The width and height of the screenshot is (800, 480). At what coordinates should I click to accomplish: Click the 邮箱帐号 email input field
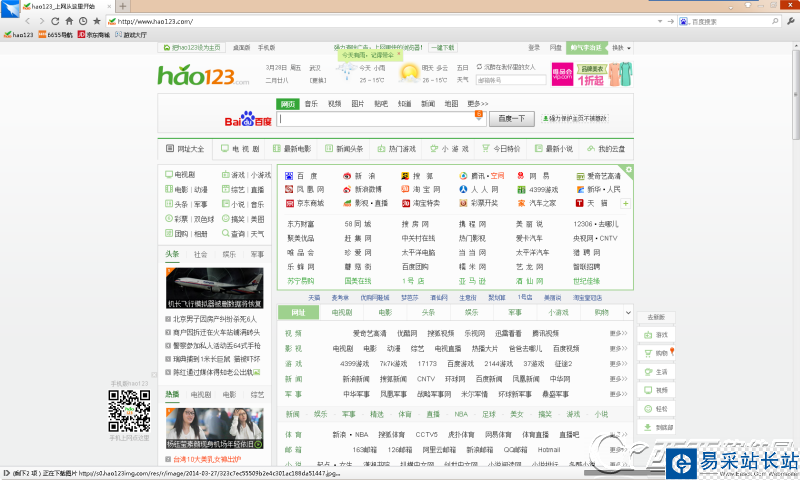click(x=511, y=80)
